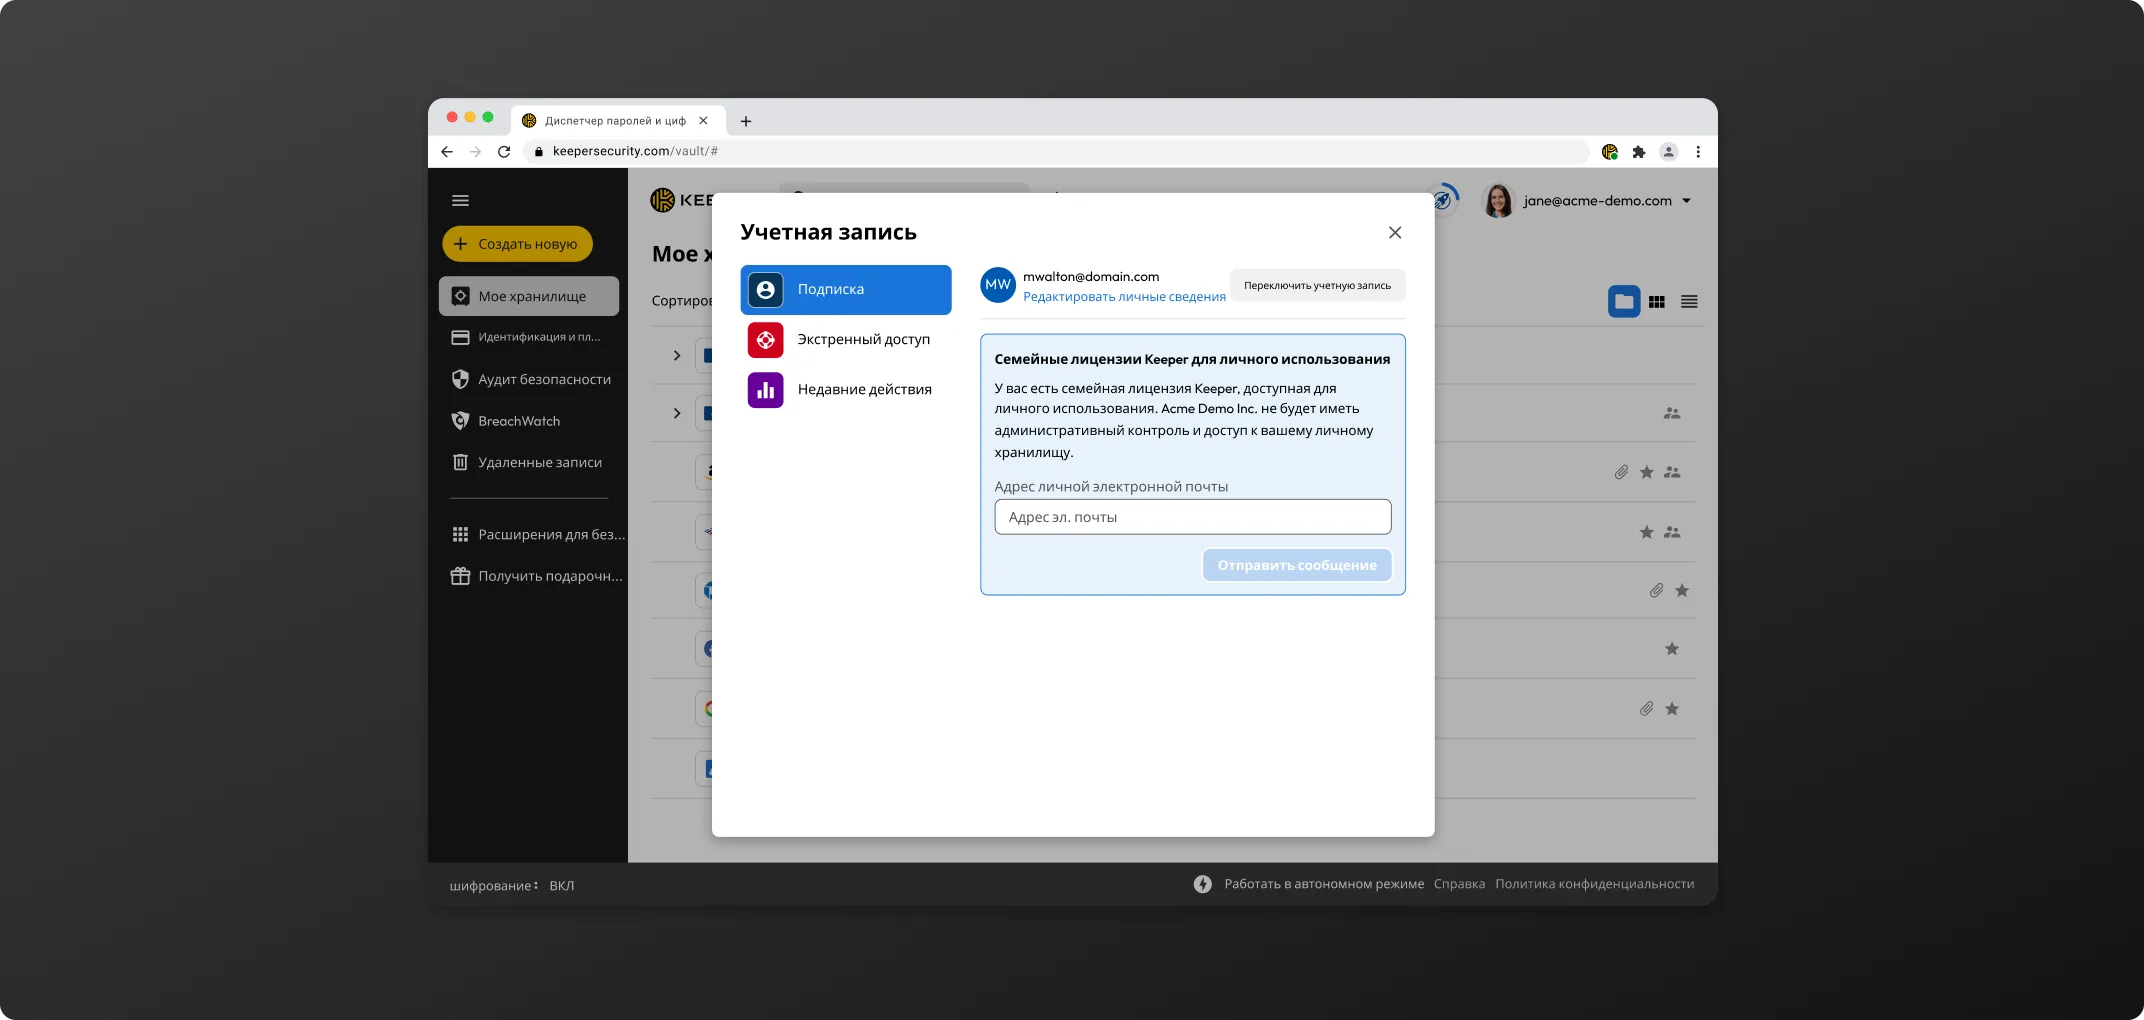Click the MW account avatar
The width and height of the screenshot is (2144, 1020).
point(998,285)
